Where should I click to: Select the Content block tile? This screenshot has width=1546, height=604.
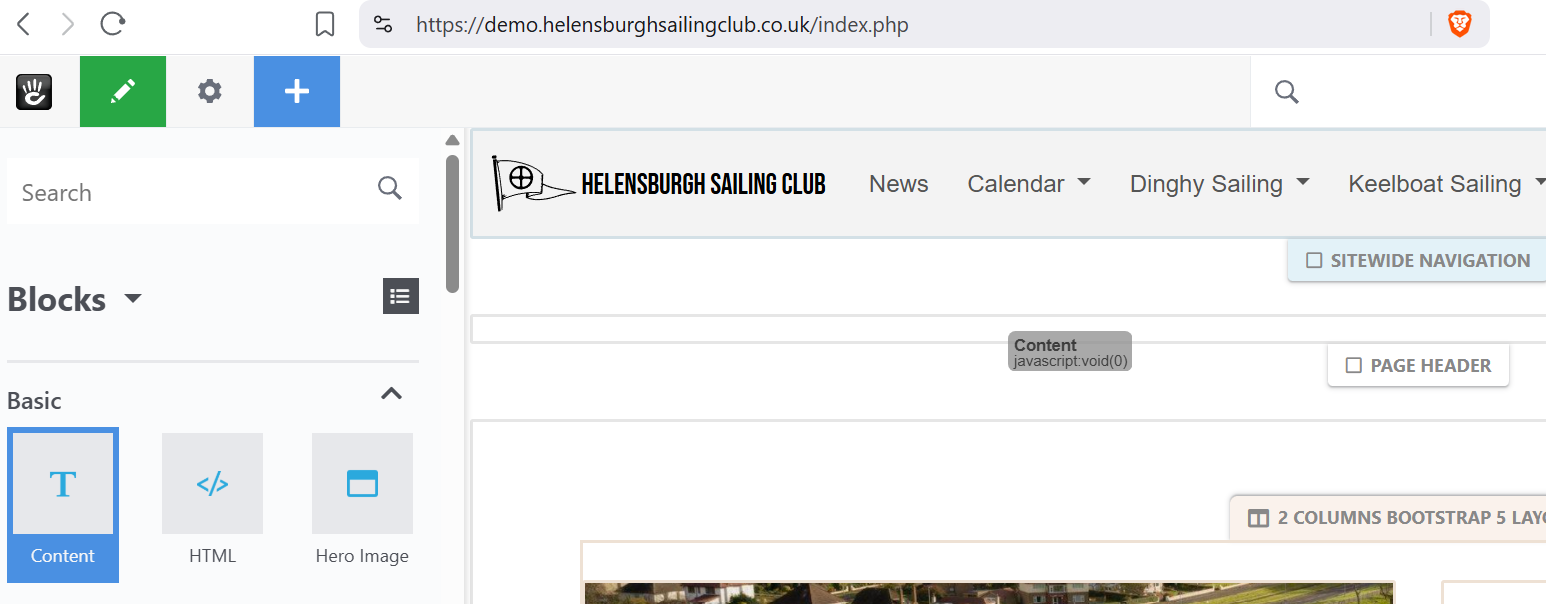63,505
